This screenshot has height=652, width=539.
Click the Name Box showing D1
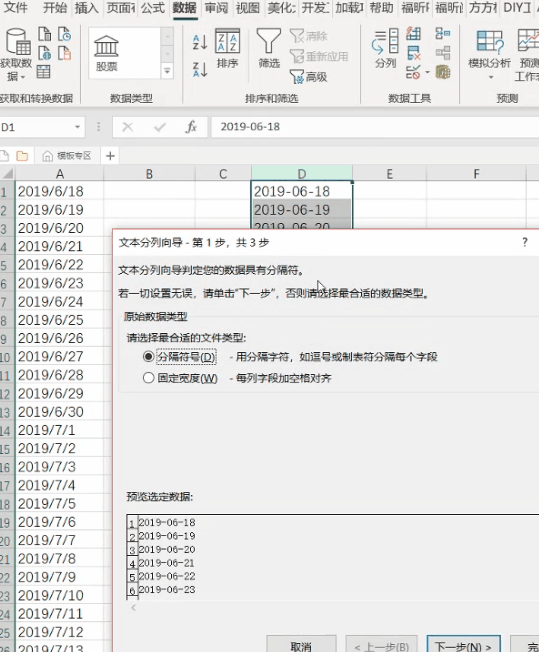pos(37,127)
